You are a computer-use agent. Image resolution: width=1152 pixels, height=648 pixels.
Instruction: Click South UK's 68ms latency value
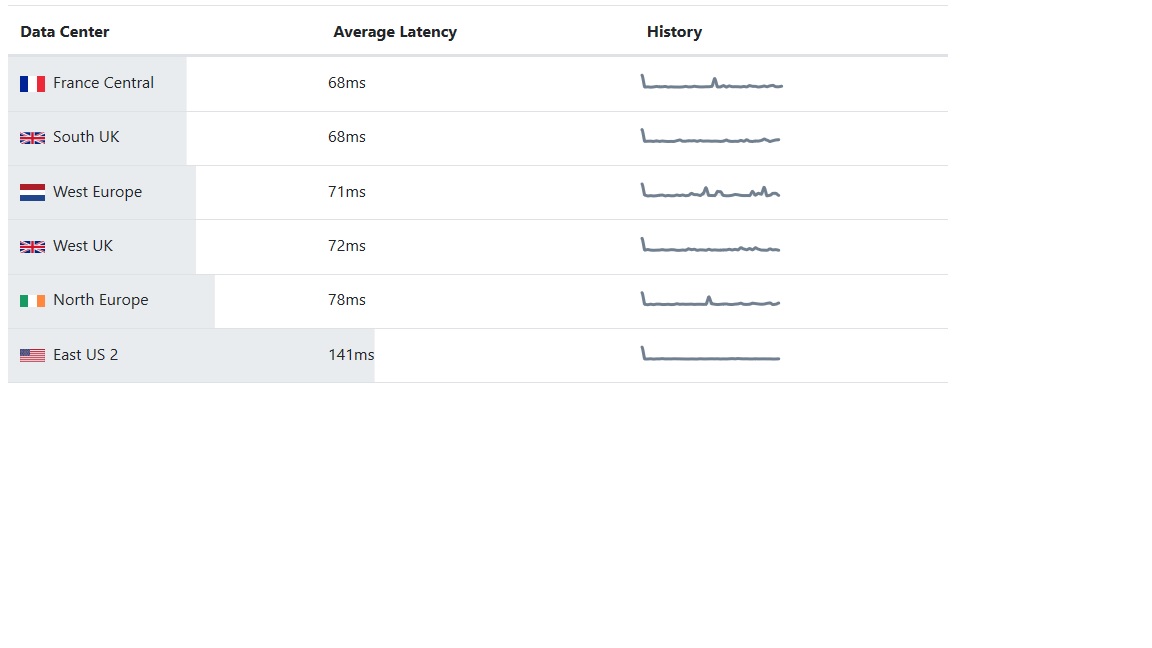pyautogui.click(x=347, y=137)
